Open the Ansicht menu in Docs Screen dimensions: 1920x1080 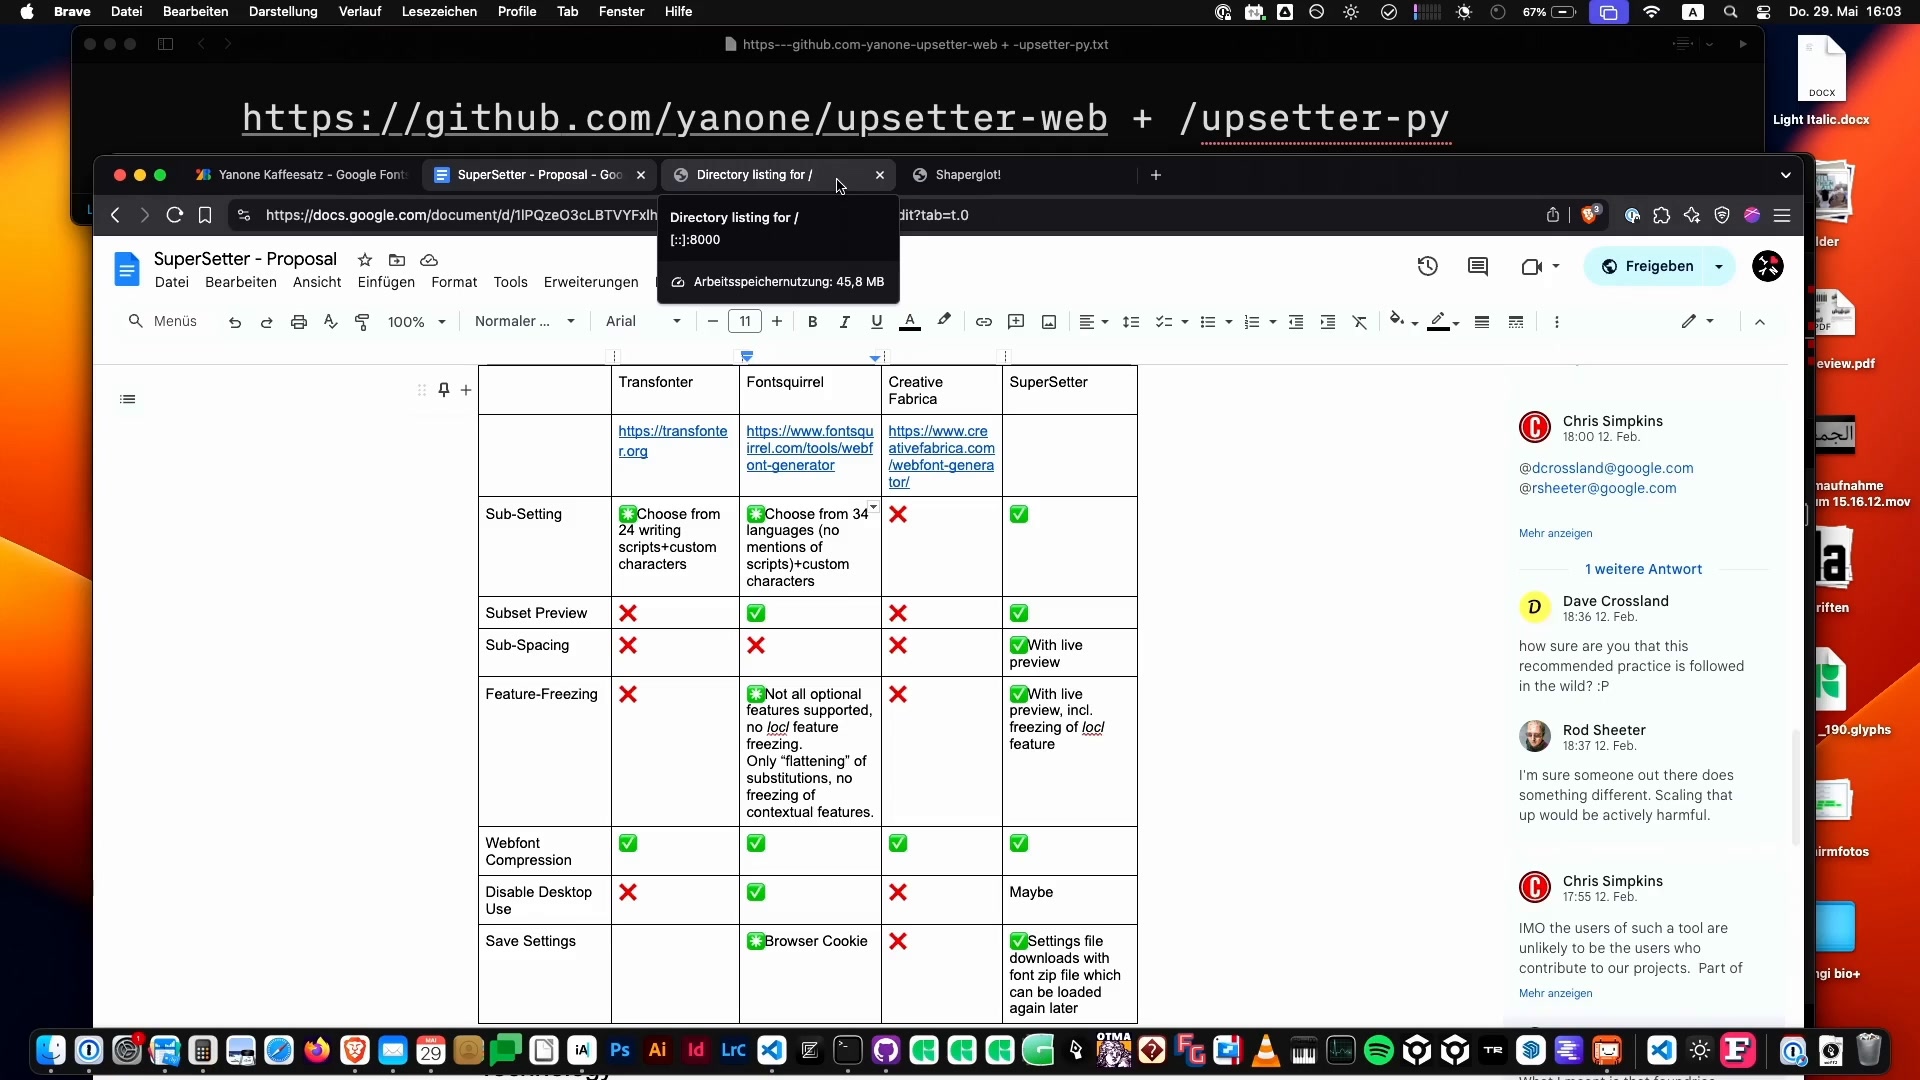[317, 282]
